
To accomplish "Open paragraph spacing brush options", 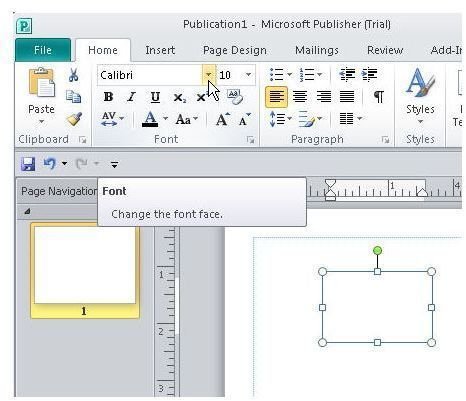I will 310,119.
